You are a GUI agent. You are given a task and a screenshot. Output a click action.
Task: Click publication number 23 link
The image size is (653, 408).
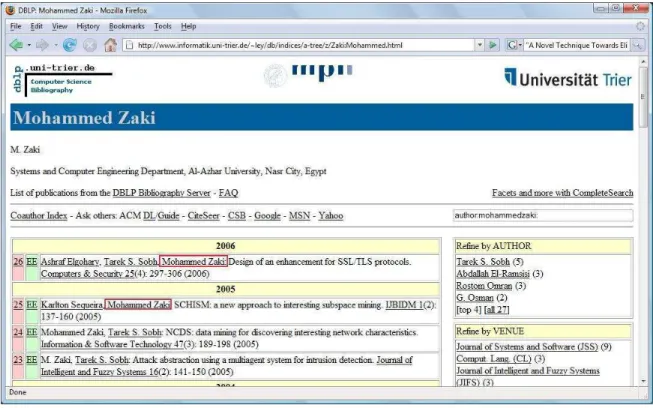tap(18, 359)
